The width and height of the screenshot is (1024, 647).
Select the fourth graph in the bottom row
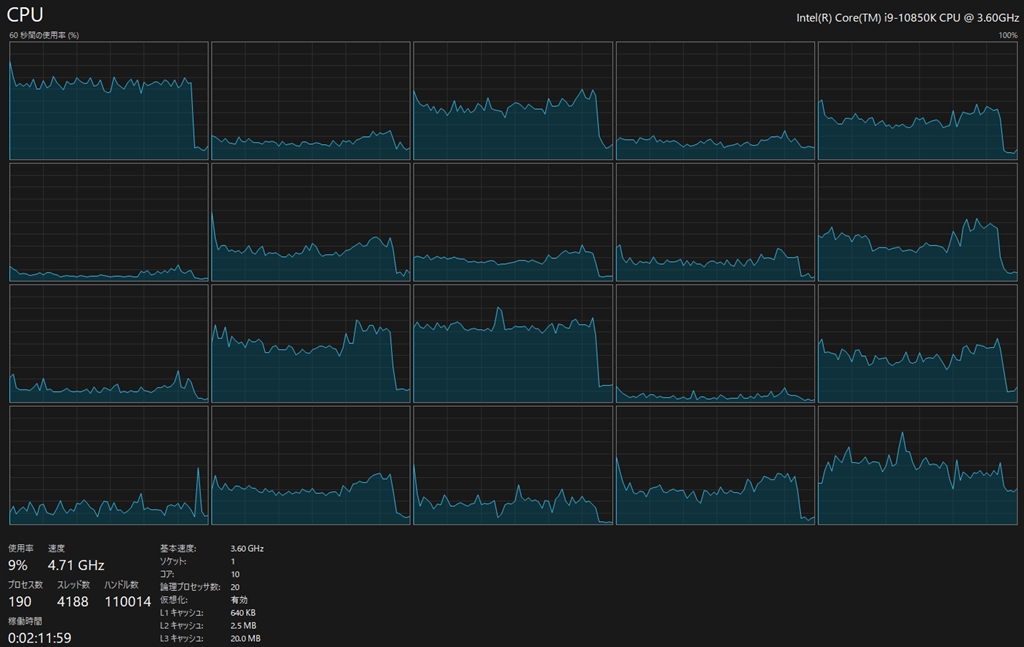pos(715,465)
